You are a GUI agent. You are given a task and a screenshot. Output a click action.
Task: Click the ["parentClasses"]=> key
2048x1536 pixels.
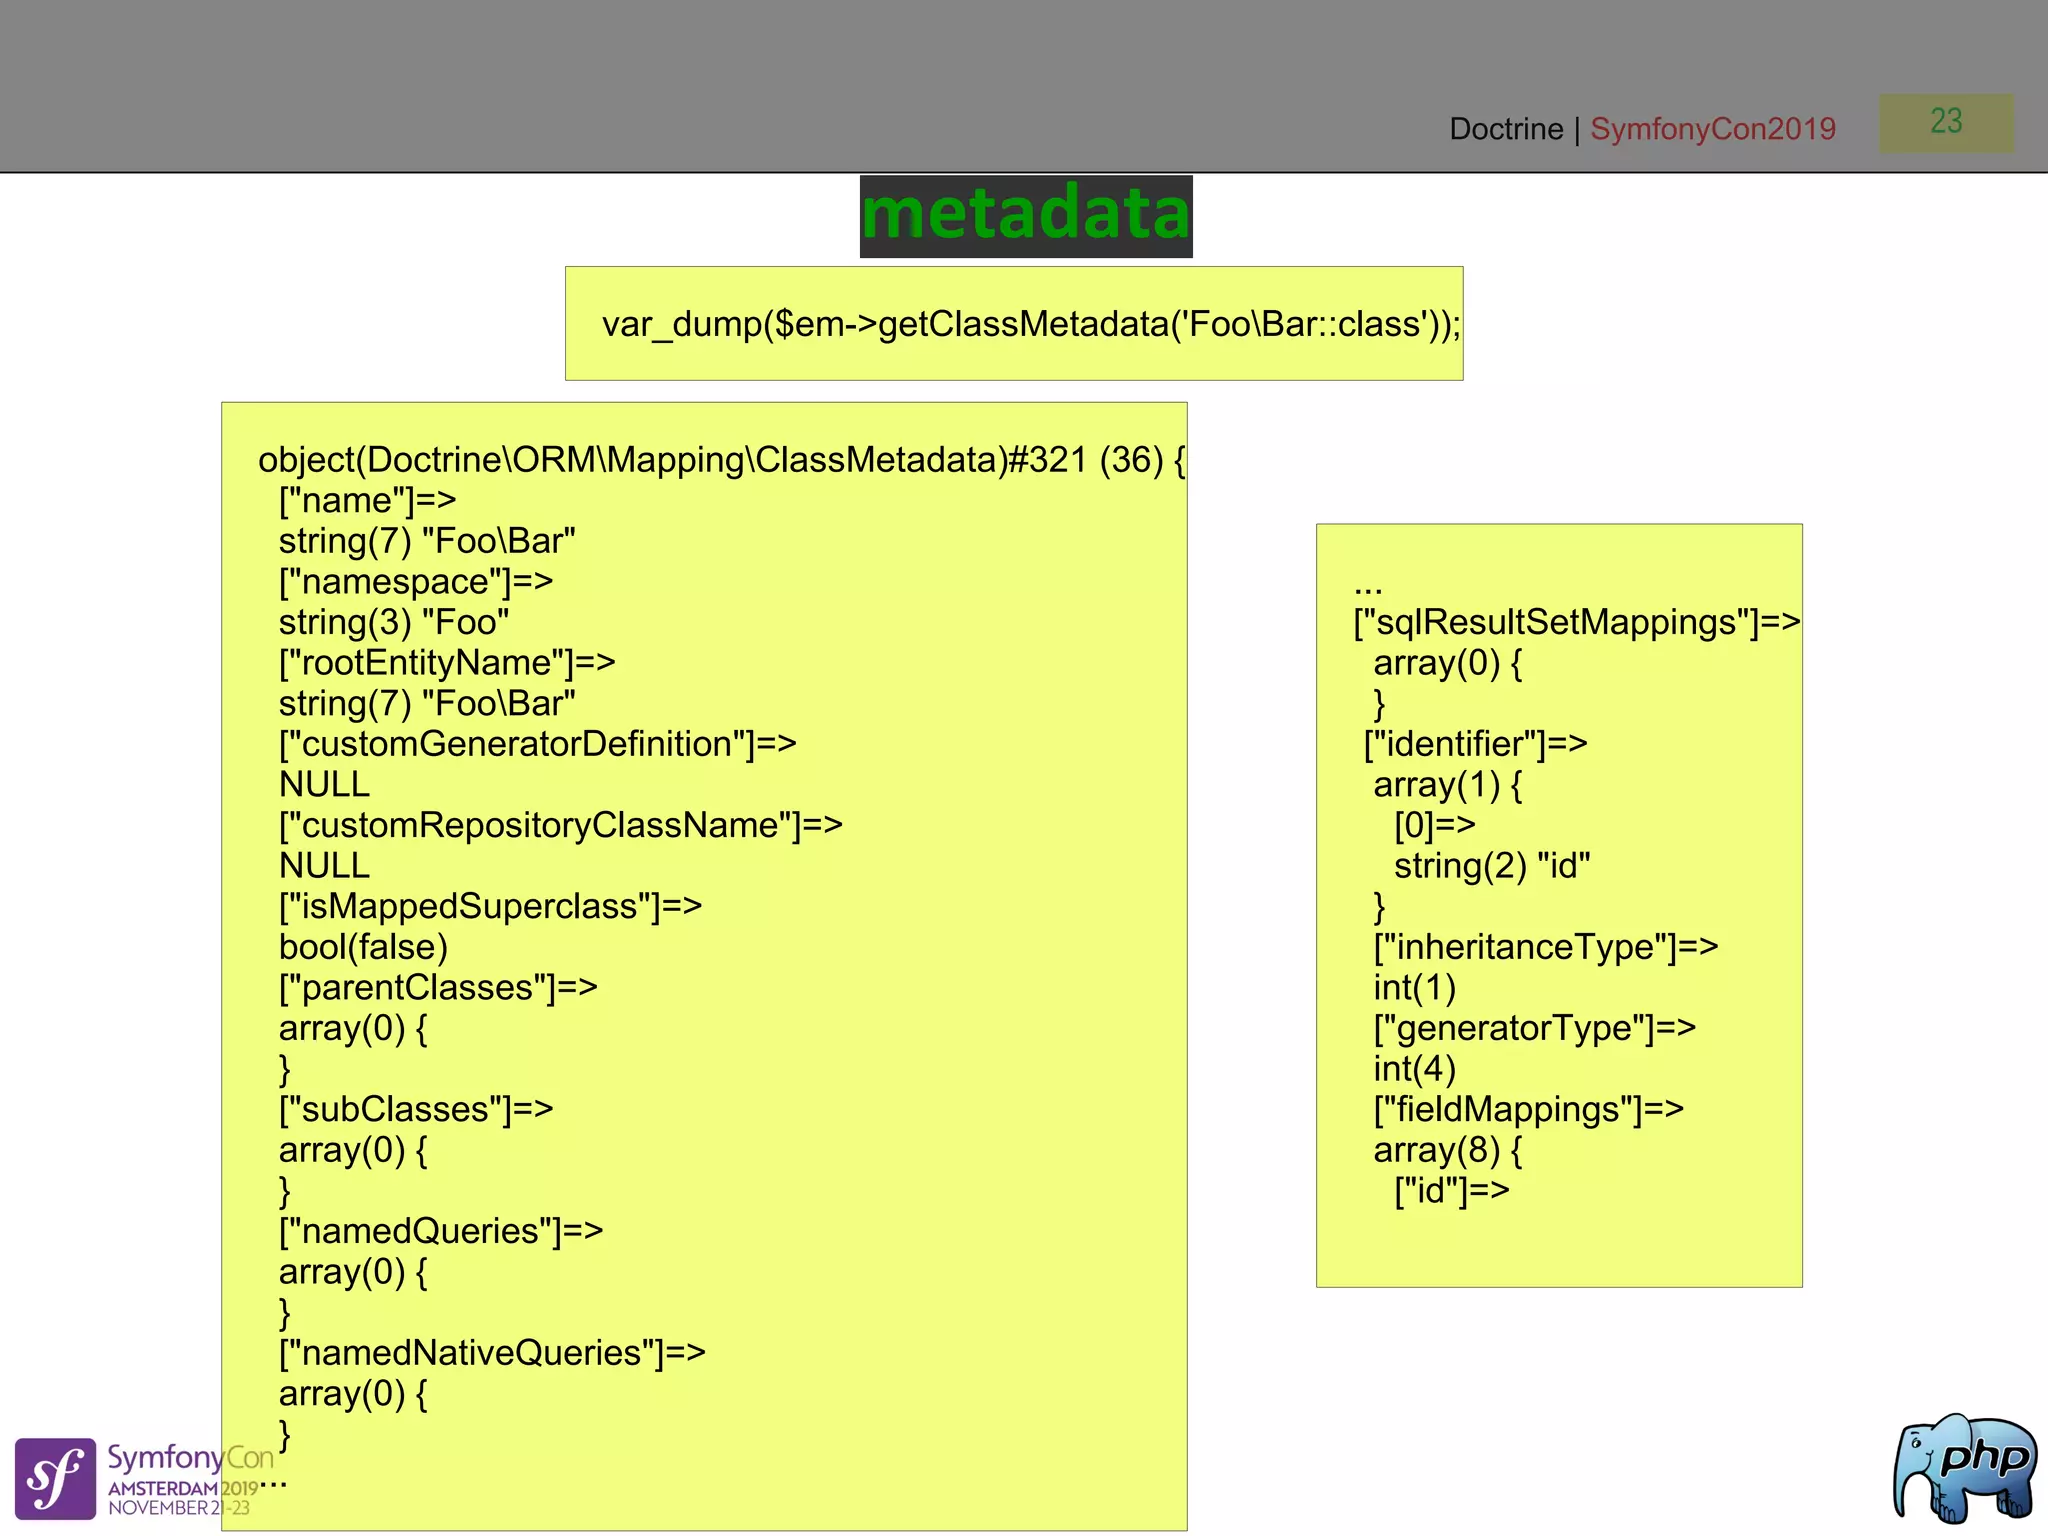coord(438,987)
